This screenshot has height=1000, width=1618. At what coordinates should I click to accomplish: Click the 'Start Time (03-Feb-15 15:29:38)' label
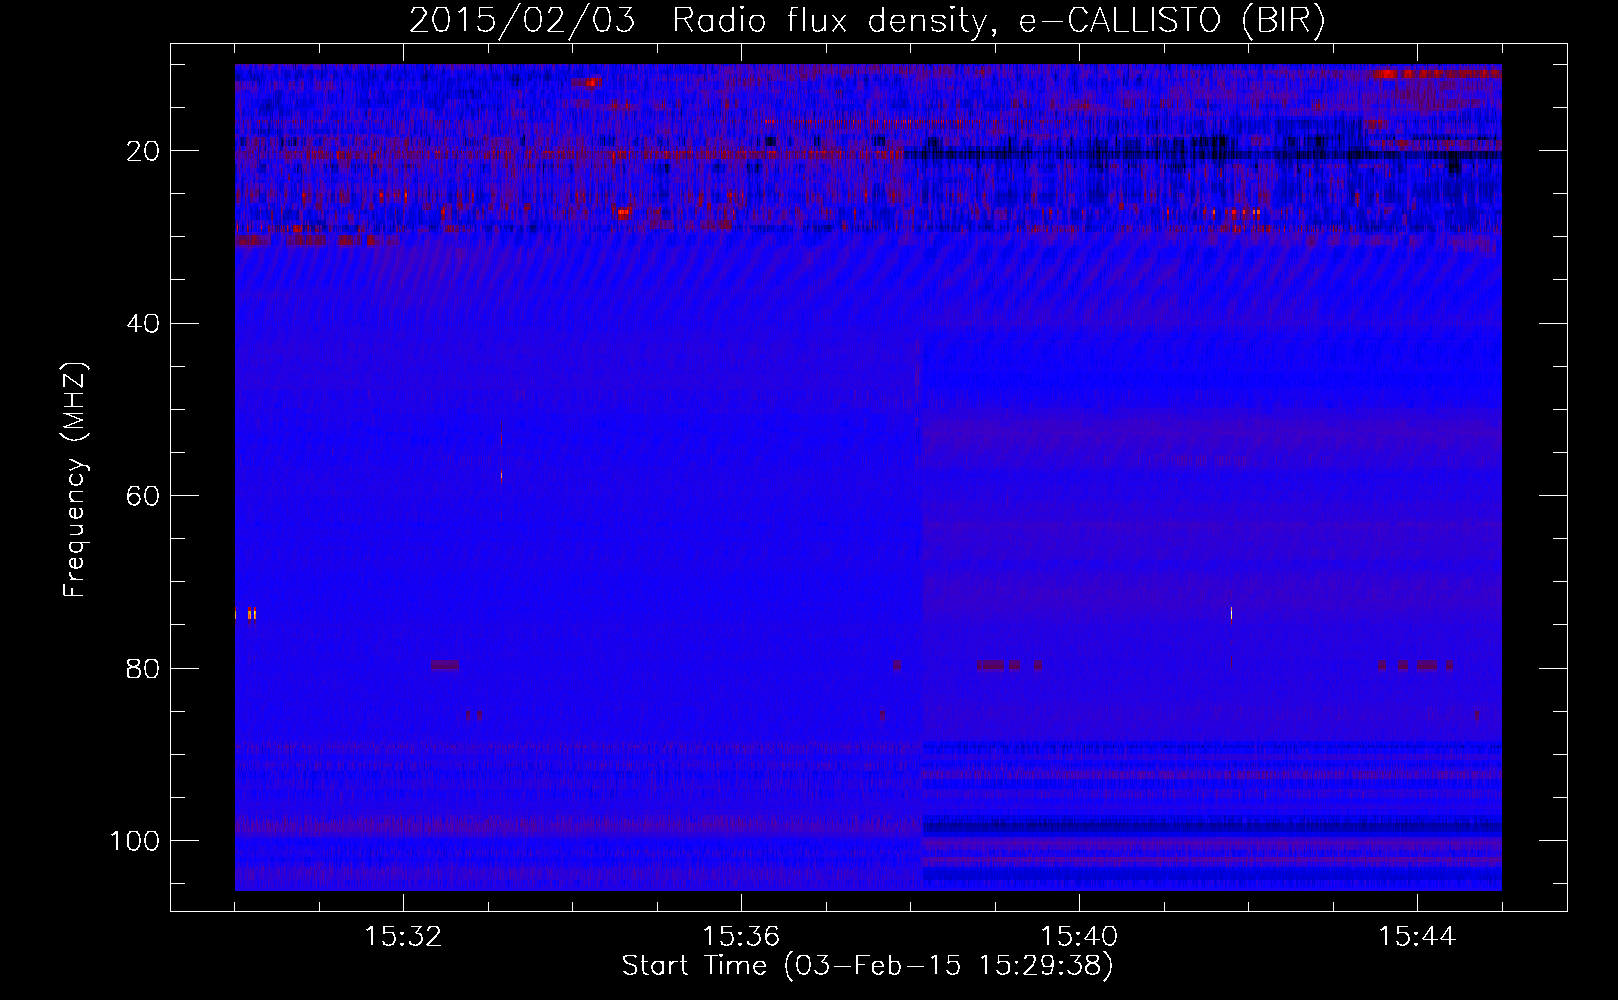click(867, 966)
